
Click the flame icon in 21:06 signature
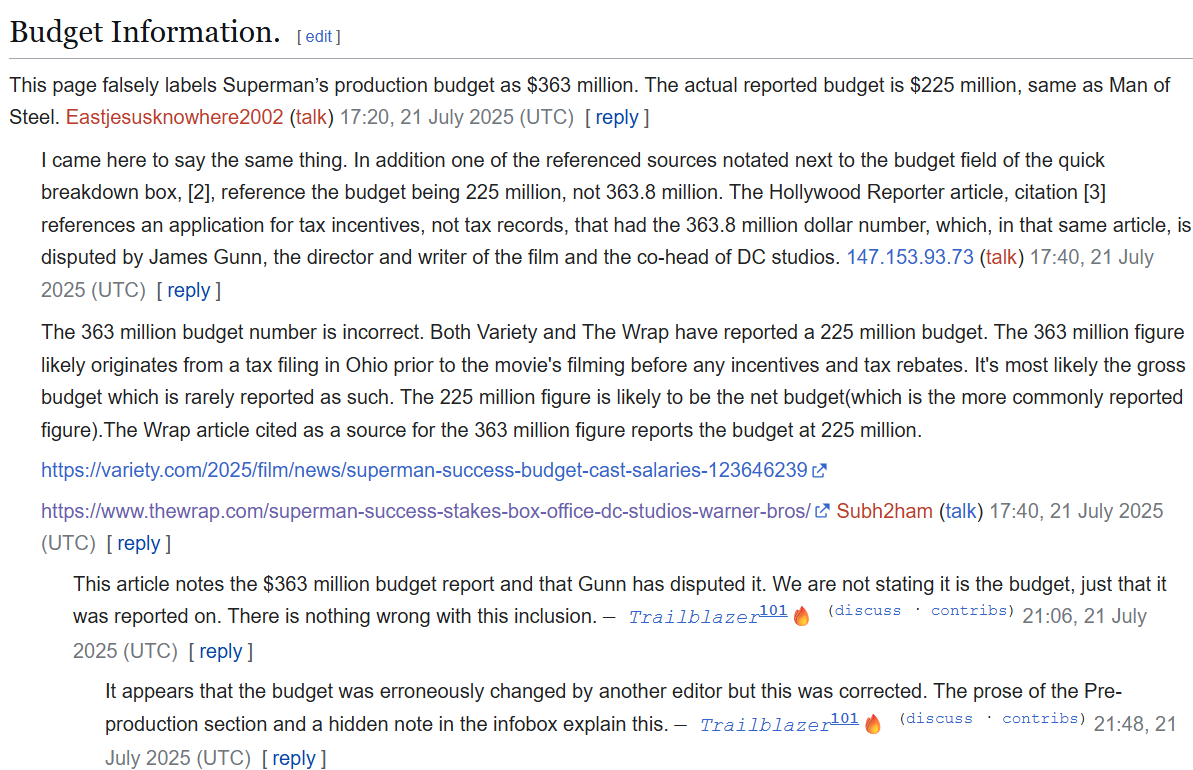[x=801, y=616]
